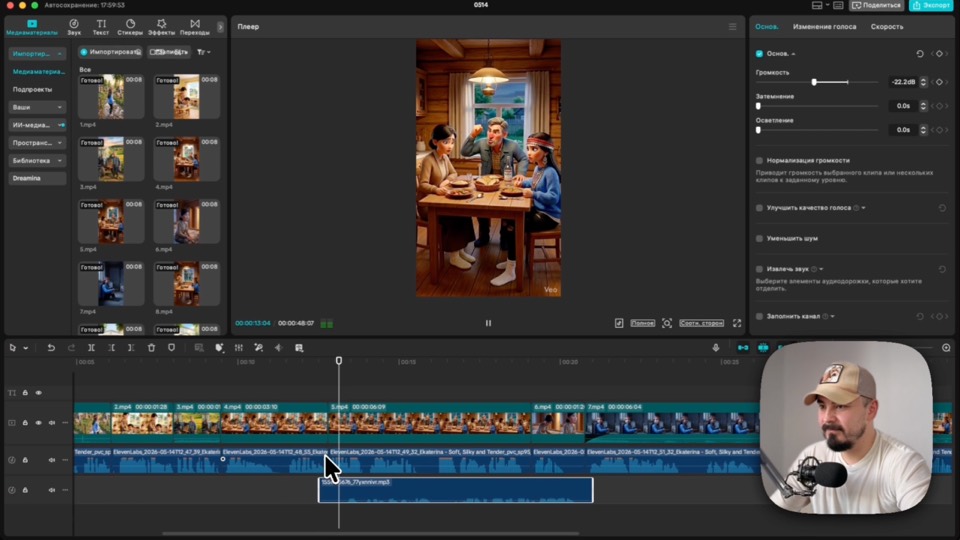Open the Переходы transitions tab

click(195, 27)
